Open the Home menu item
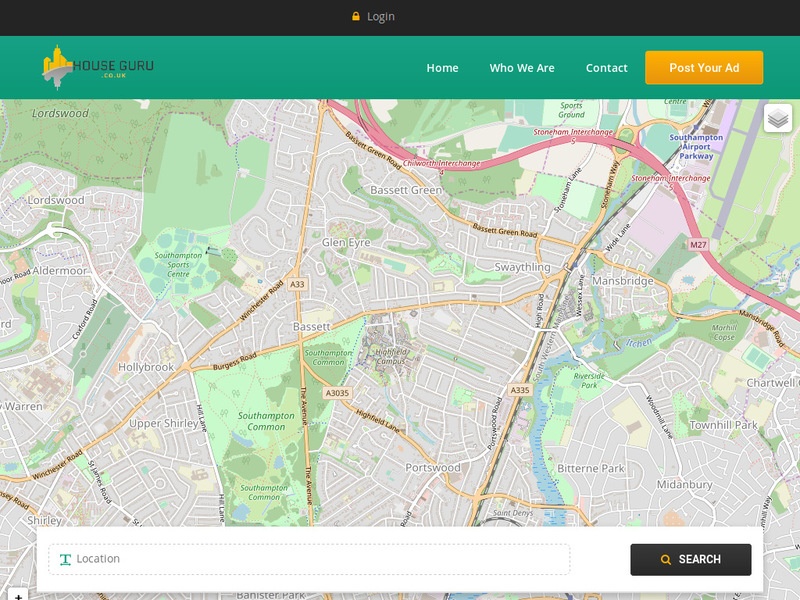800x600 pixels. click(x=442, y=68)
